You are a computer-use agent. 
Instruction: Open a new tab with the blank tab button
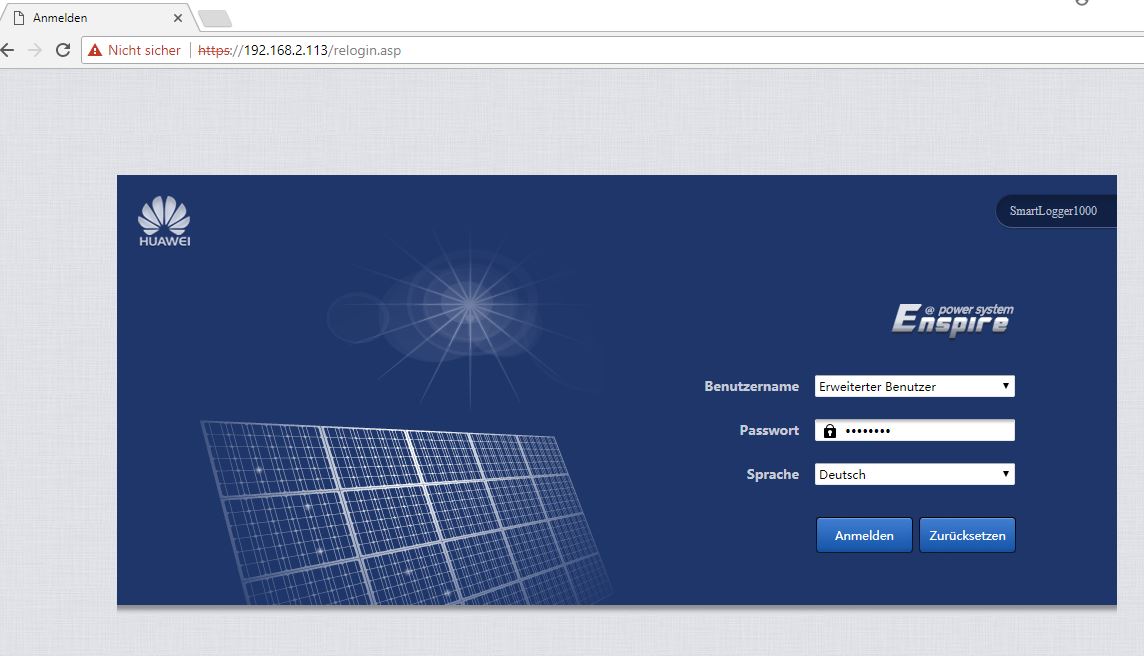[x=214, y=18]
